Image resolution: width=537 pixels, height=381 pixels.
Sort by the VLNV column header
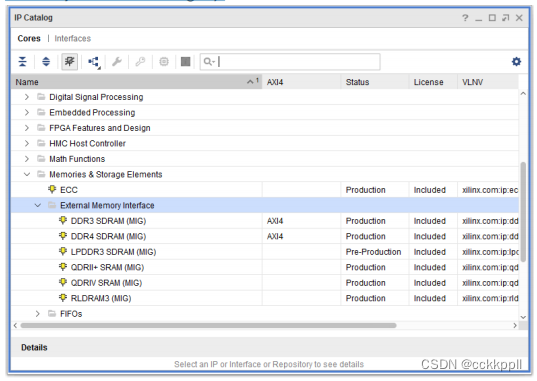point(488,82)
